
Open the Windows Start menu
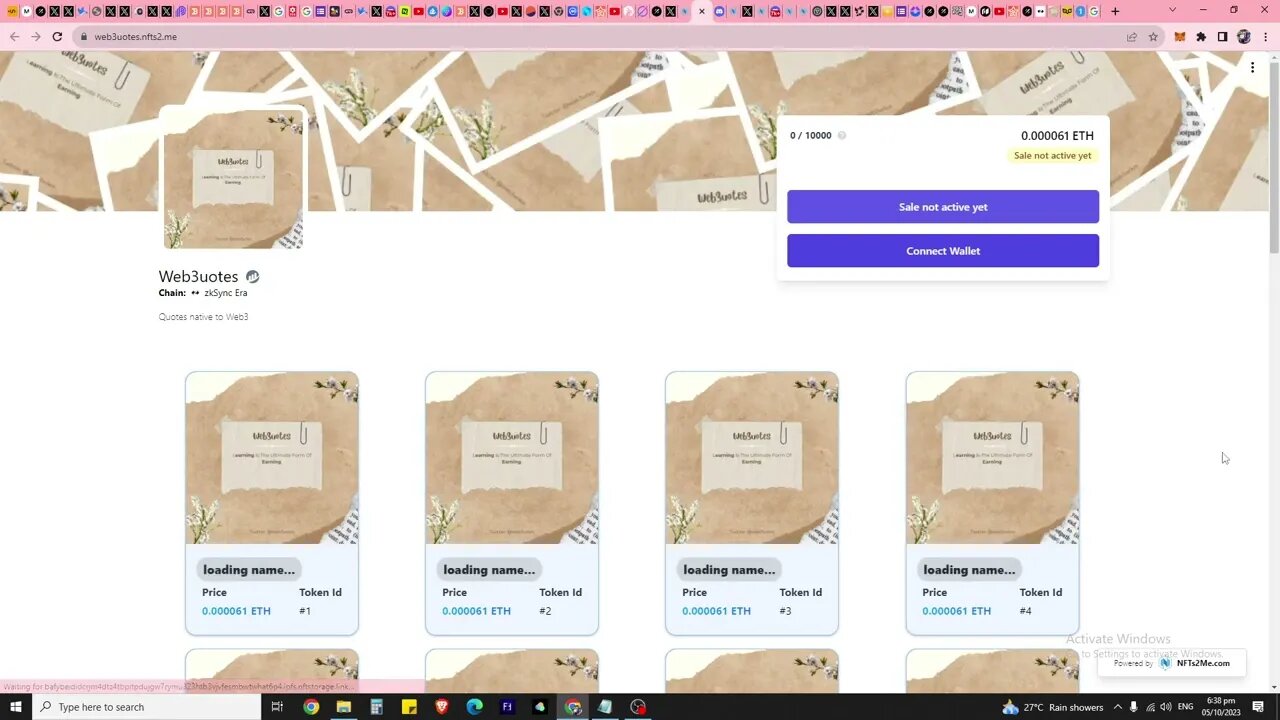15,707
